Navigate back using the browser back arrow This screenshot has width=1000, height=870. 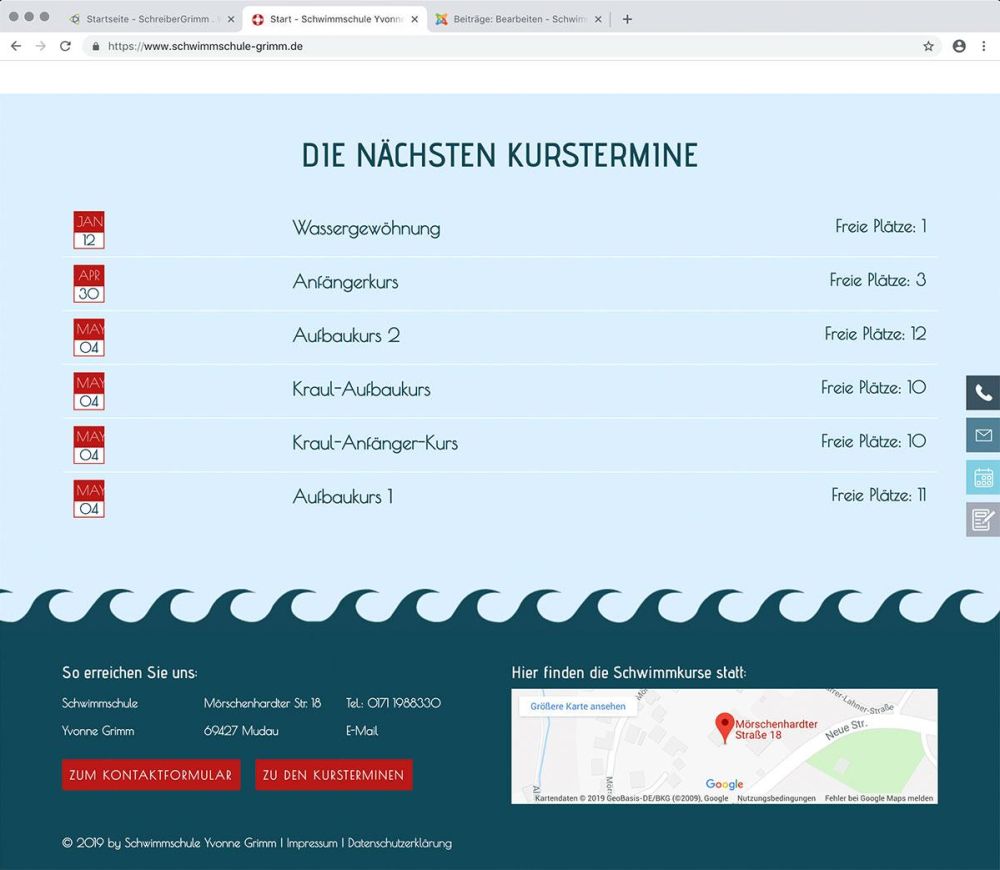[16, 46]
